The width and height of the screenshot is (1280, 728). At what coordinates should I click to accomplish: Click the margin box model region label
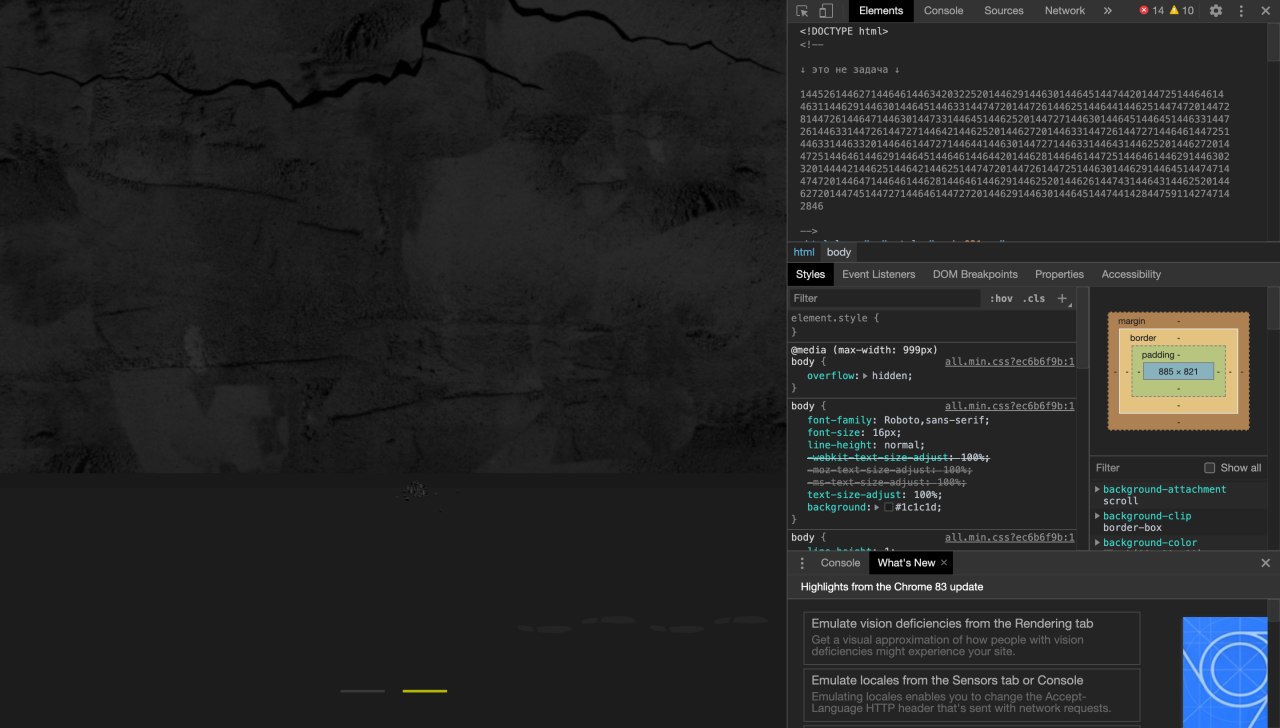tap(1132, 321)
